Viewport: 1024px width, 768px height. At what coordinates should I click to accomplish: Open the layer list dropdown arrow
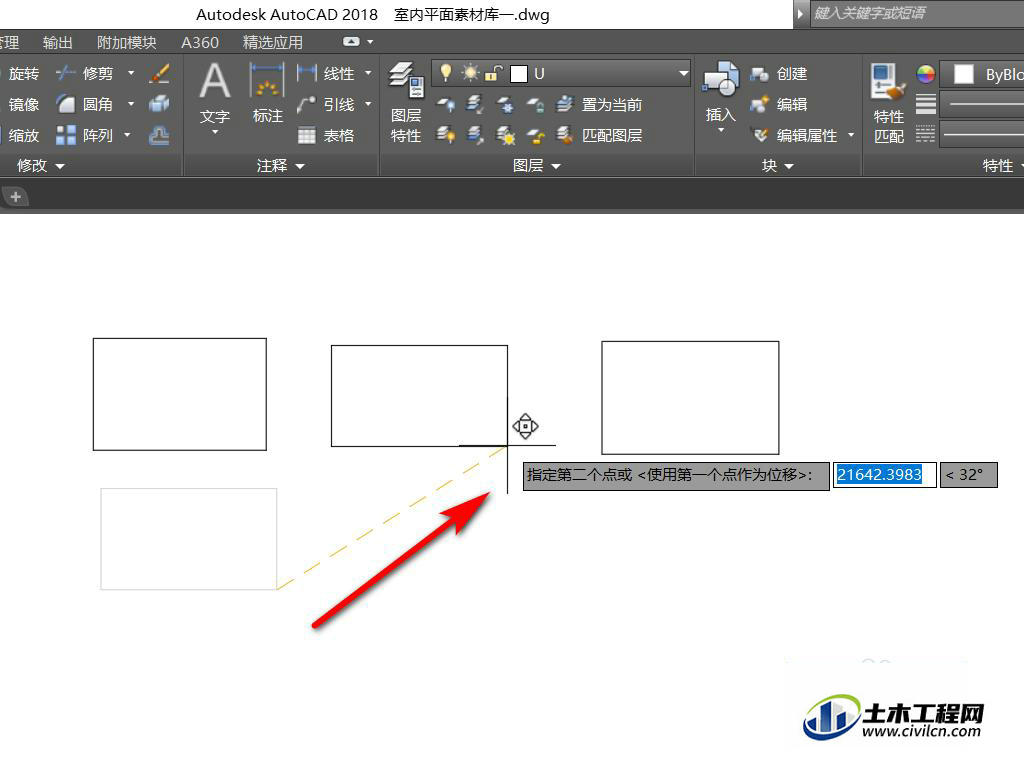click(683, 73)
